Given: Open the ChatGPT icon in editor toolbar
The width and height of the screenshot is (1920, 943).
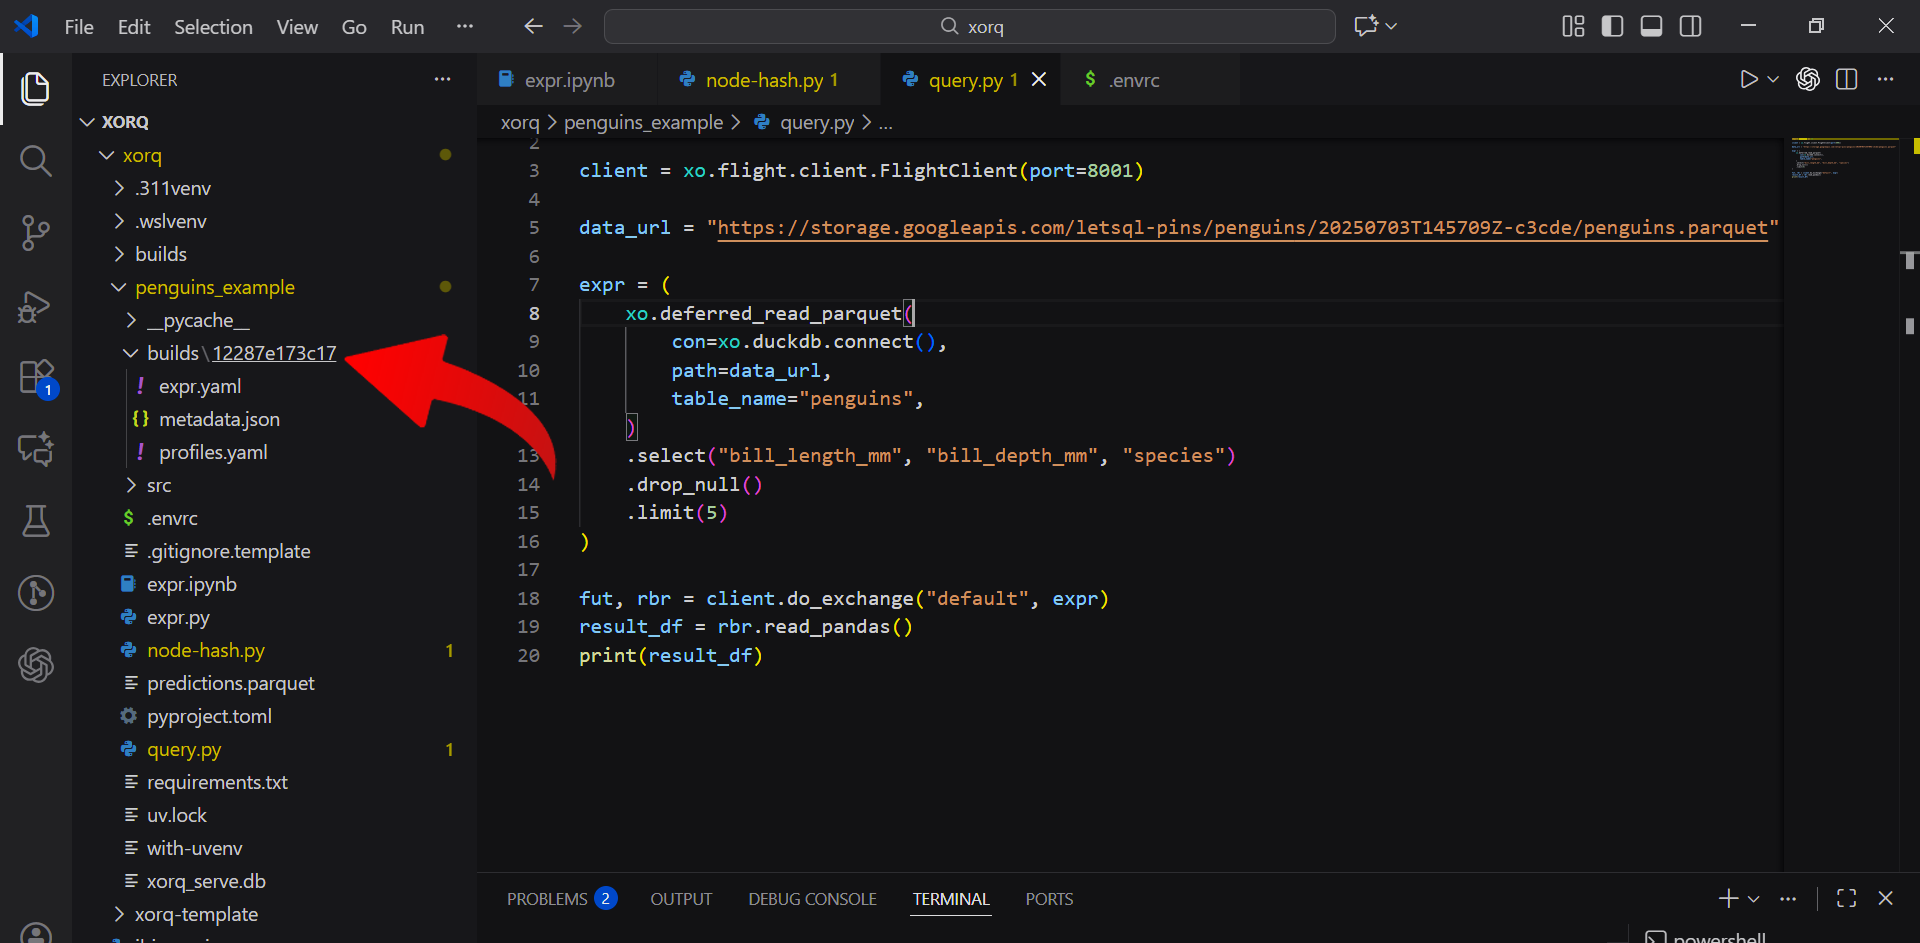Looking at the screenshot, I should point(1808,80).
